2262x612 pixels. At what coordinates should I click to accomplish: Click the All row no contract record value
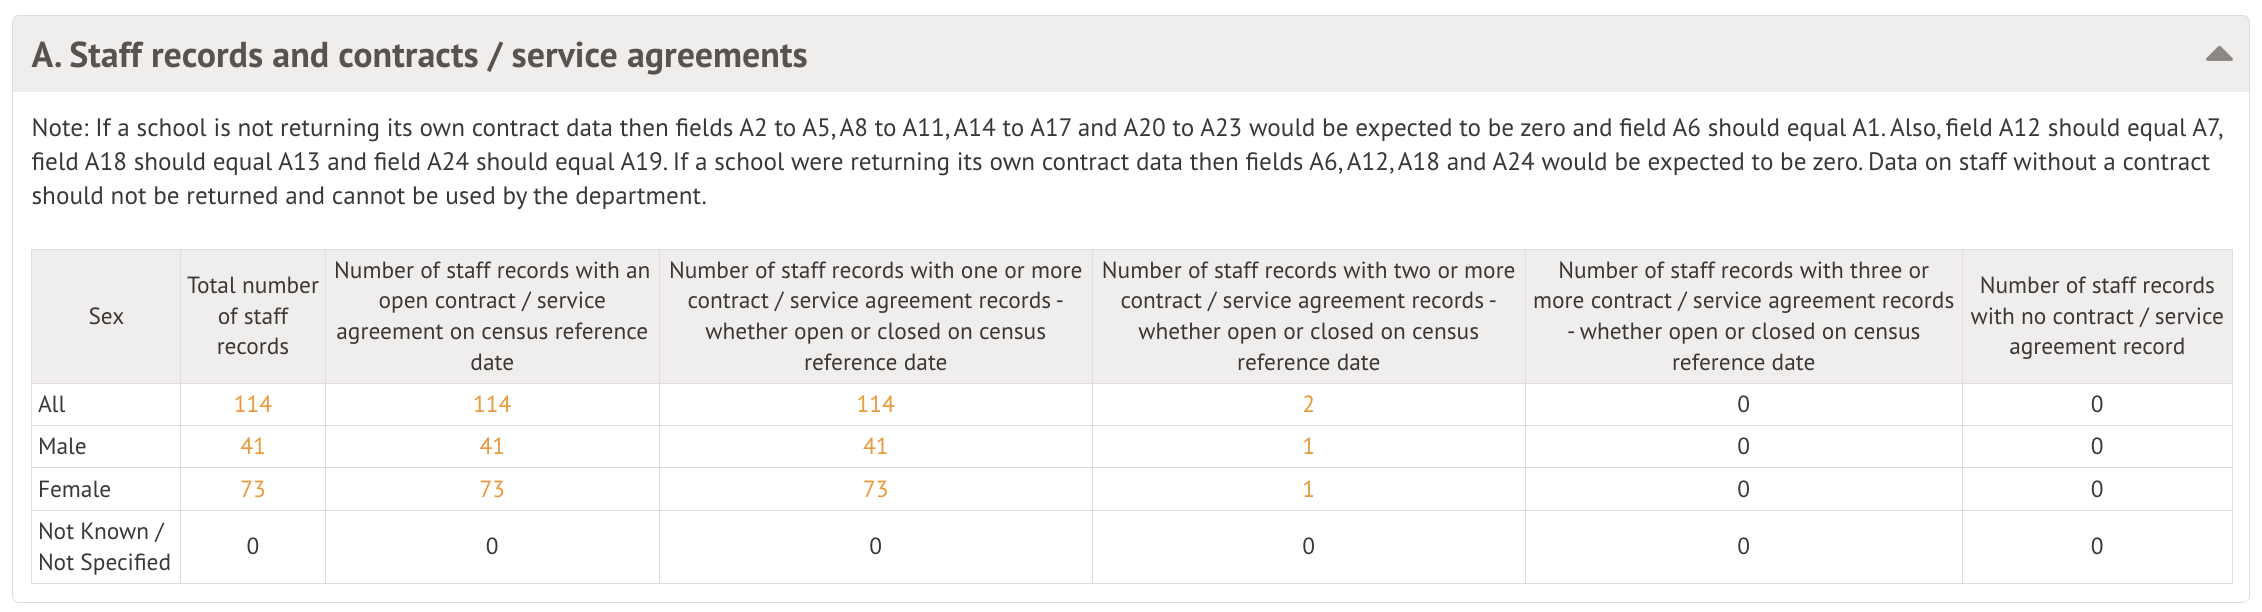(x=2096, y=404)
